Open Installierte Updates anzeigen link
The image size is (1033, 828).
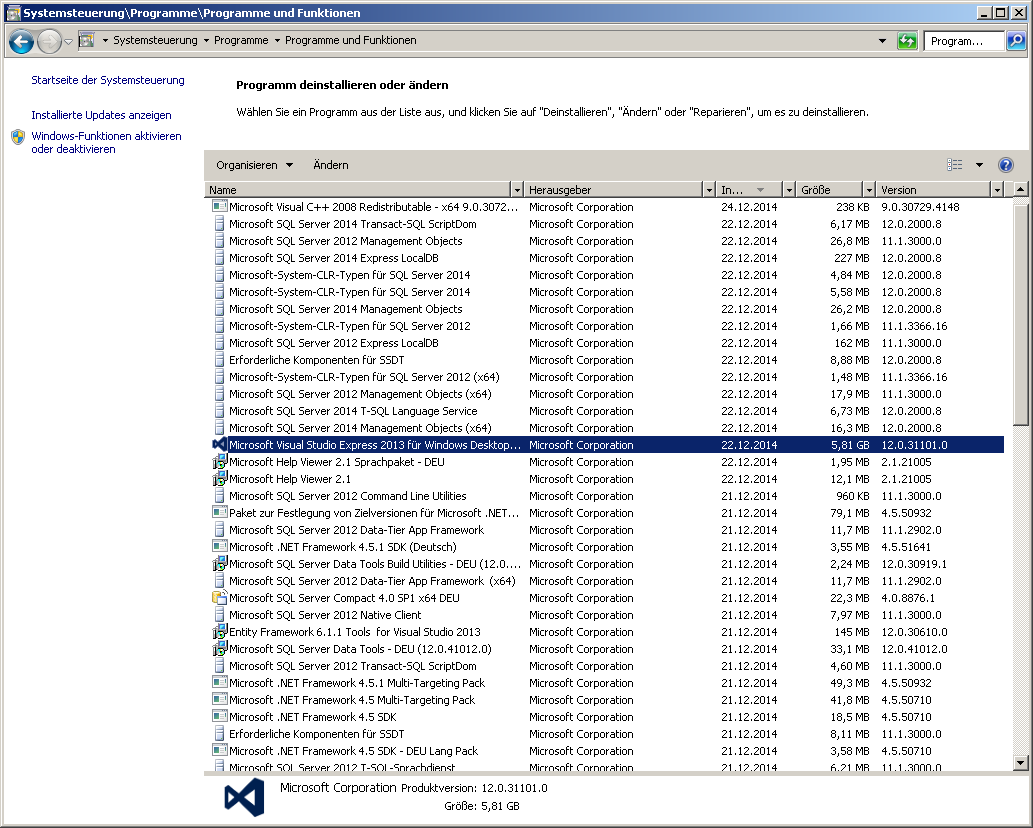101,115
